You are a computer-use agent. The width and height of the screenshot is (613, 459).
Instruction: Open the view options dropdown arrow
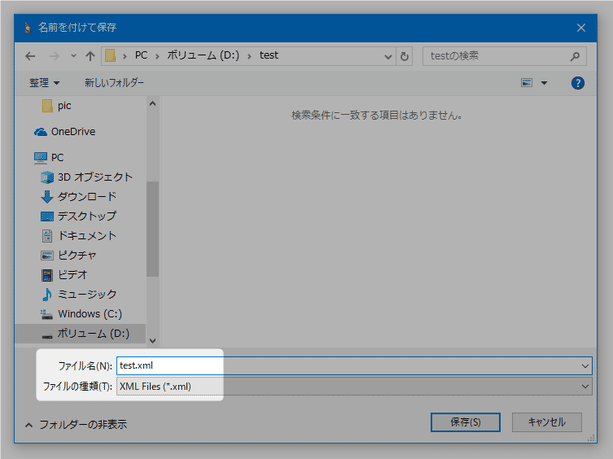tap(544, 83)
